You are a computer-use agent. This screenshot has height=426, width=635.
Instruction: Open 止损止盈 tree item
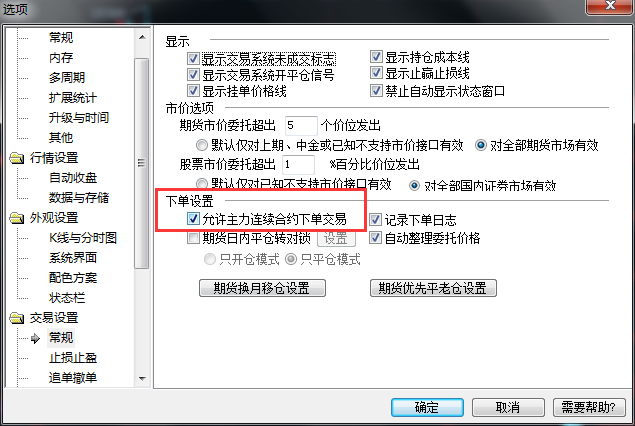[x=73, y=358]
